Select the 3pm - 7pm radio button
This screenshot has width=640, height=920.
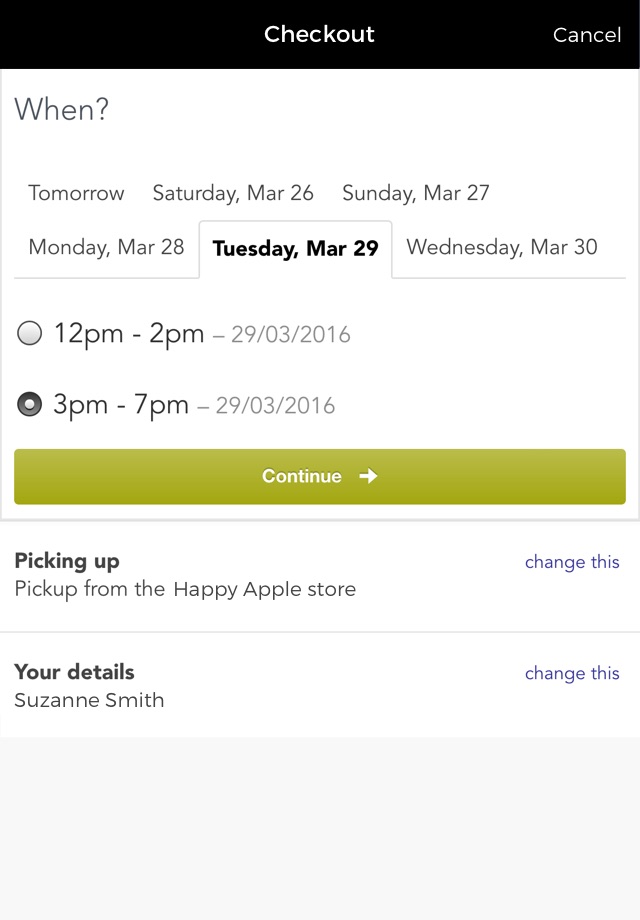(29, 404)
